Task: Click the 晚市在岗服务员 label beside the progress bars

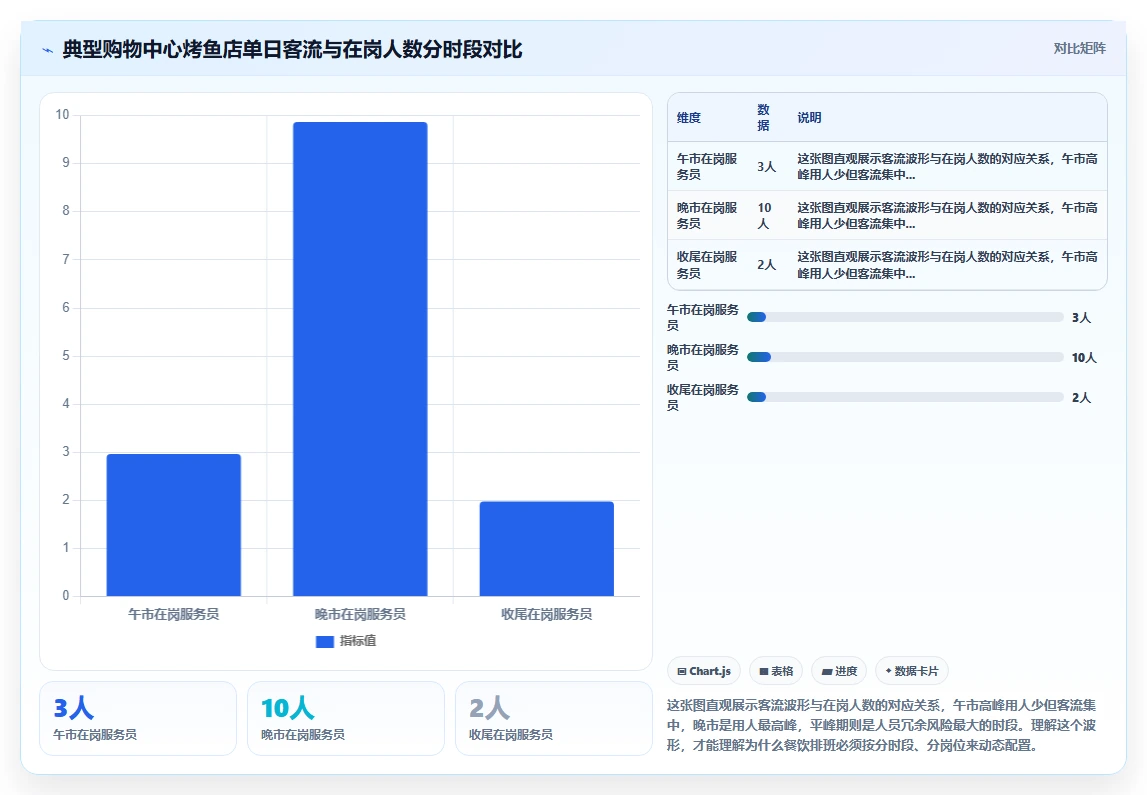Action: 703,358
